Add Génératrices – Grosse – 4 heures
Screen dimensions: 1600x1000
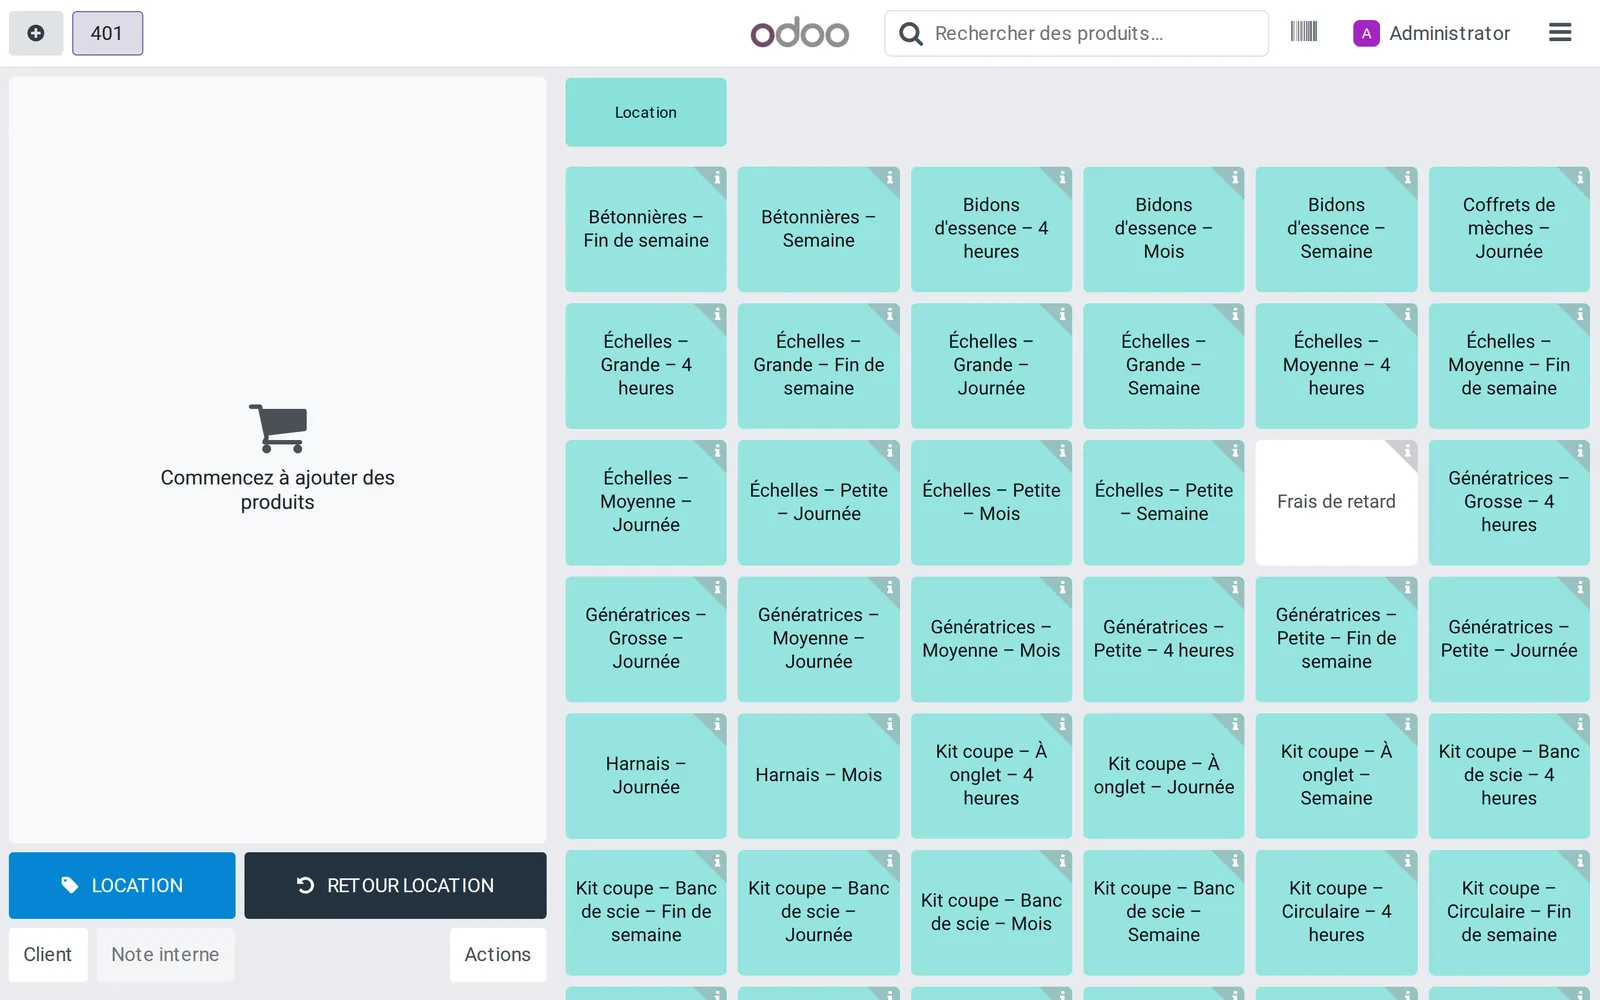pos(1509,502)
